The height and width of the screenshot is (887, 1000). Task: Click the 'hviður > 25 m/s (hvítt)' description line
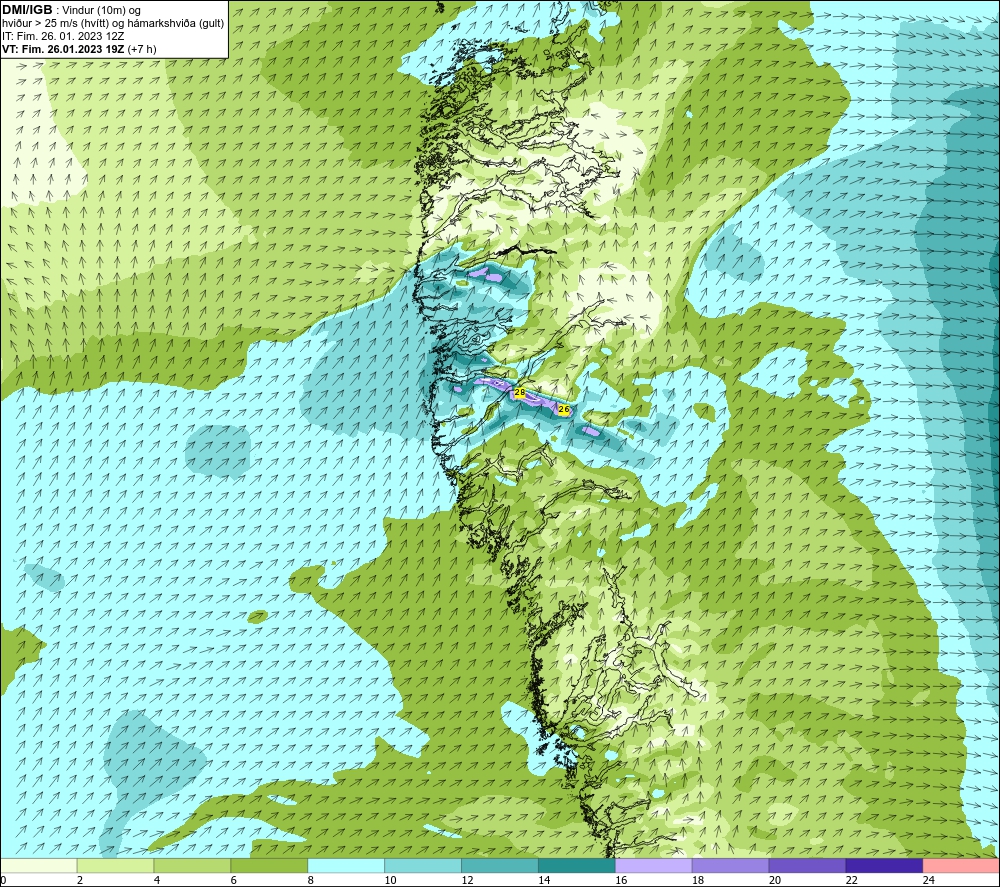(x=114, y=24)
